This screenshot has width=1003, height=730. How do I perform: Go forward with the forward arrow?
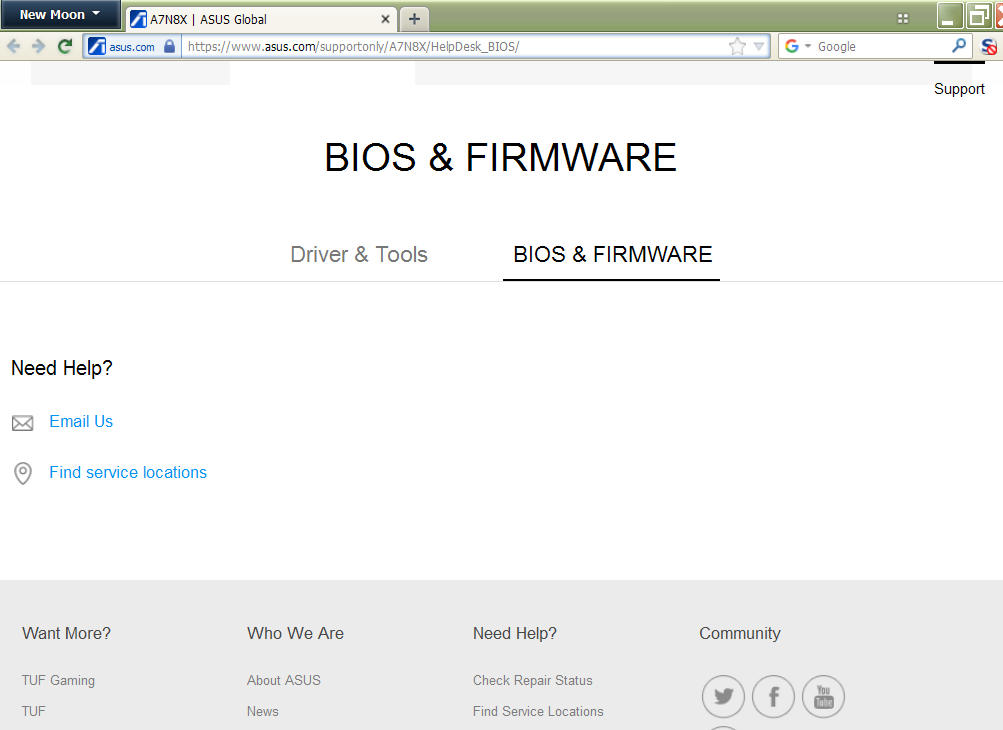point(38,46)
